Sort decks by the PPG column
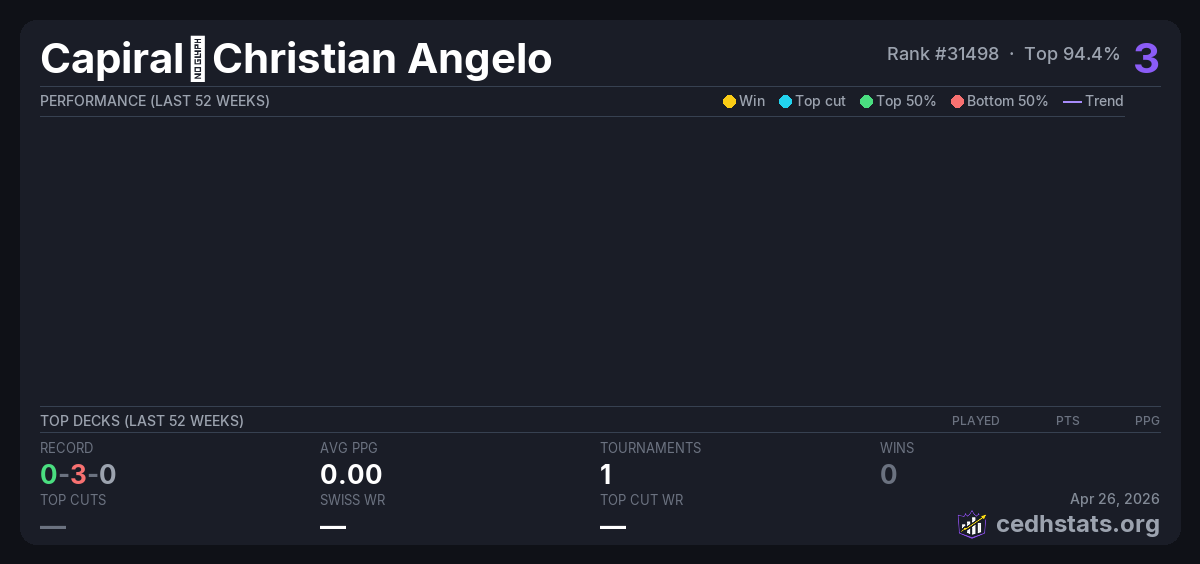Screen dimensions: 1200x564 tap(1147, 421)
